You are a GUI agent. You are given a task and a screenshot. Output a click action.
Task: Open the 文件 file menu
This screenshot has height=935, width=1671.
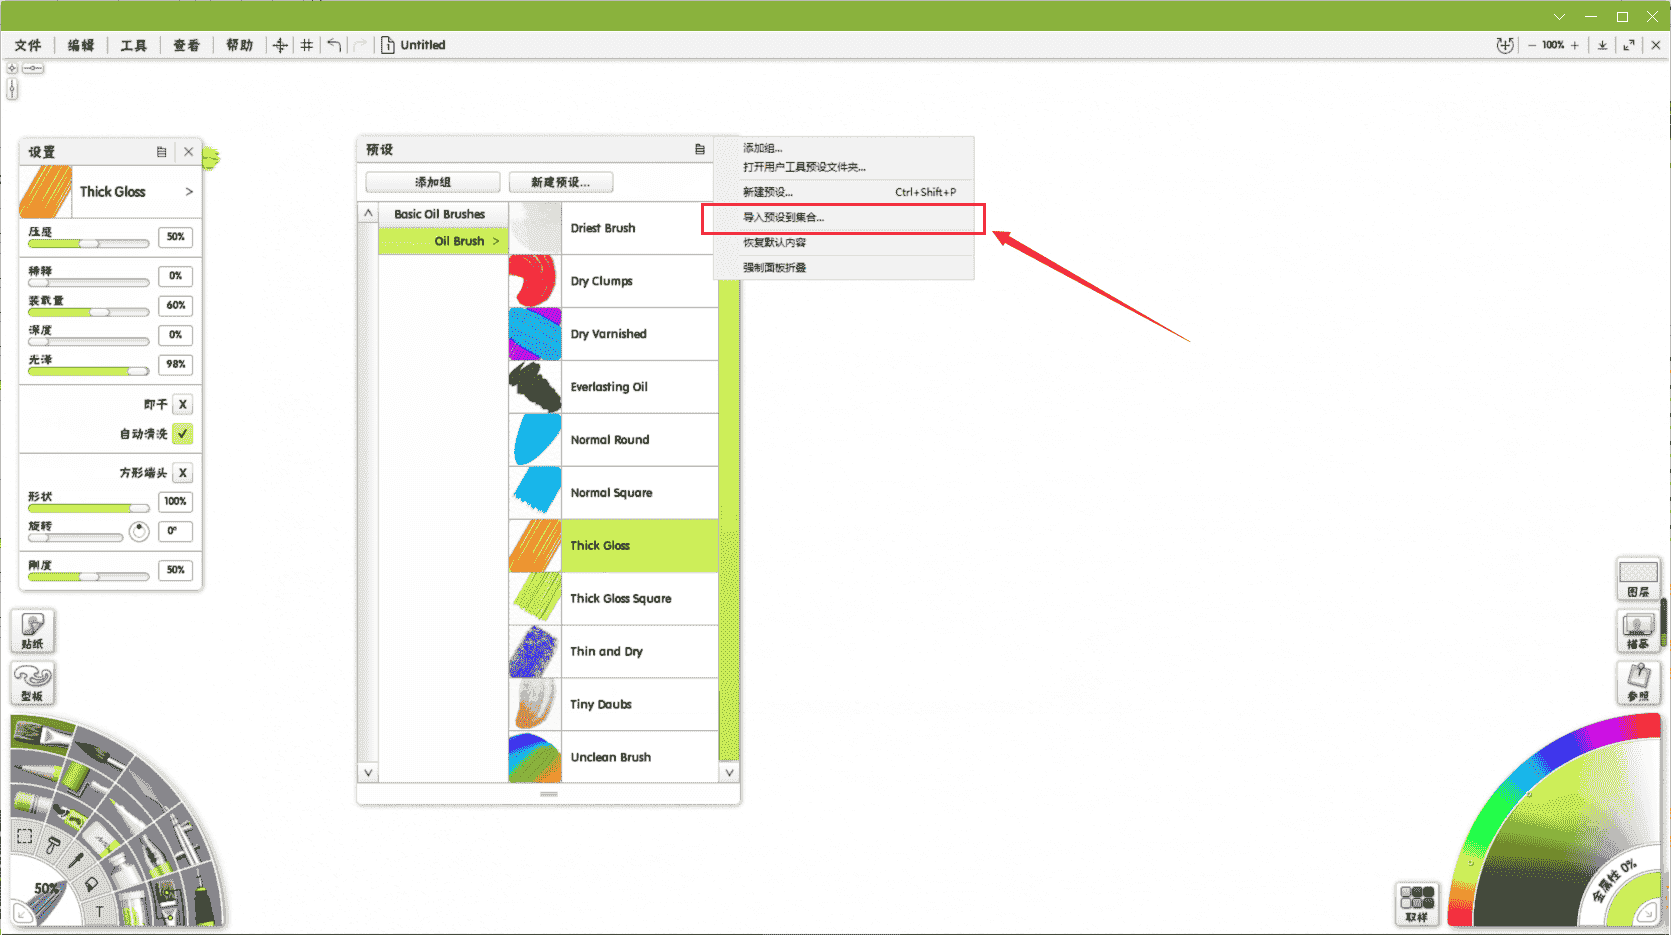pyautogui.click(x=28, y=45)
